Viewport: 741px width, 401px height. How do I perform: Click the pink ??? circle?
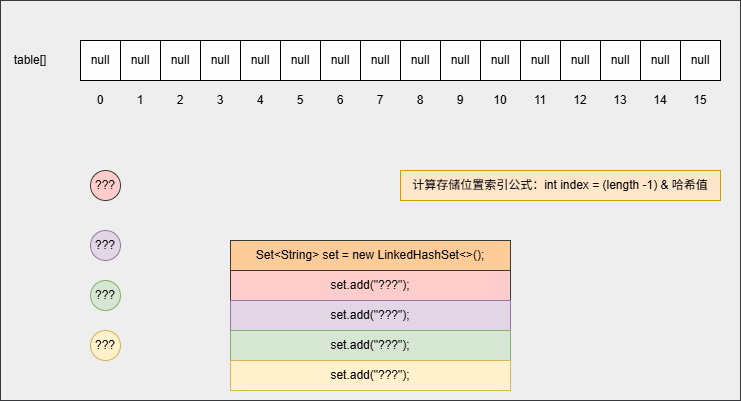click(105, 186)
